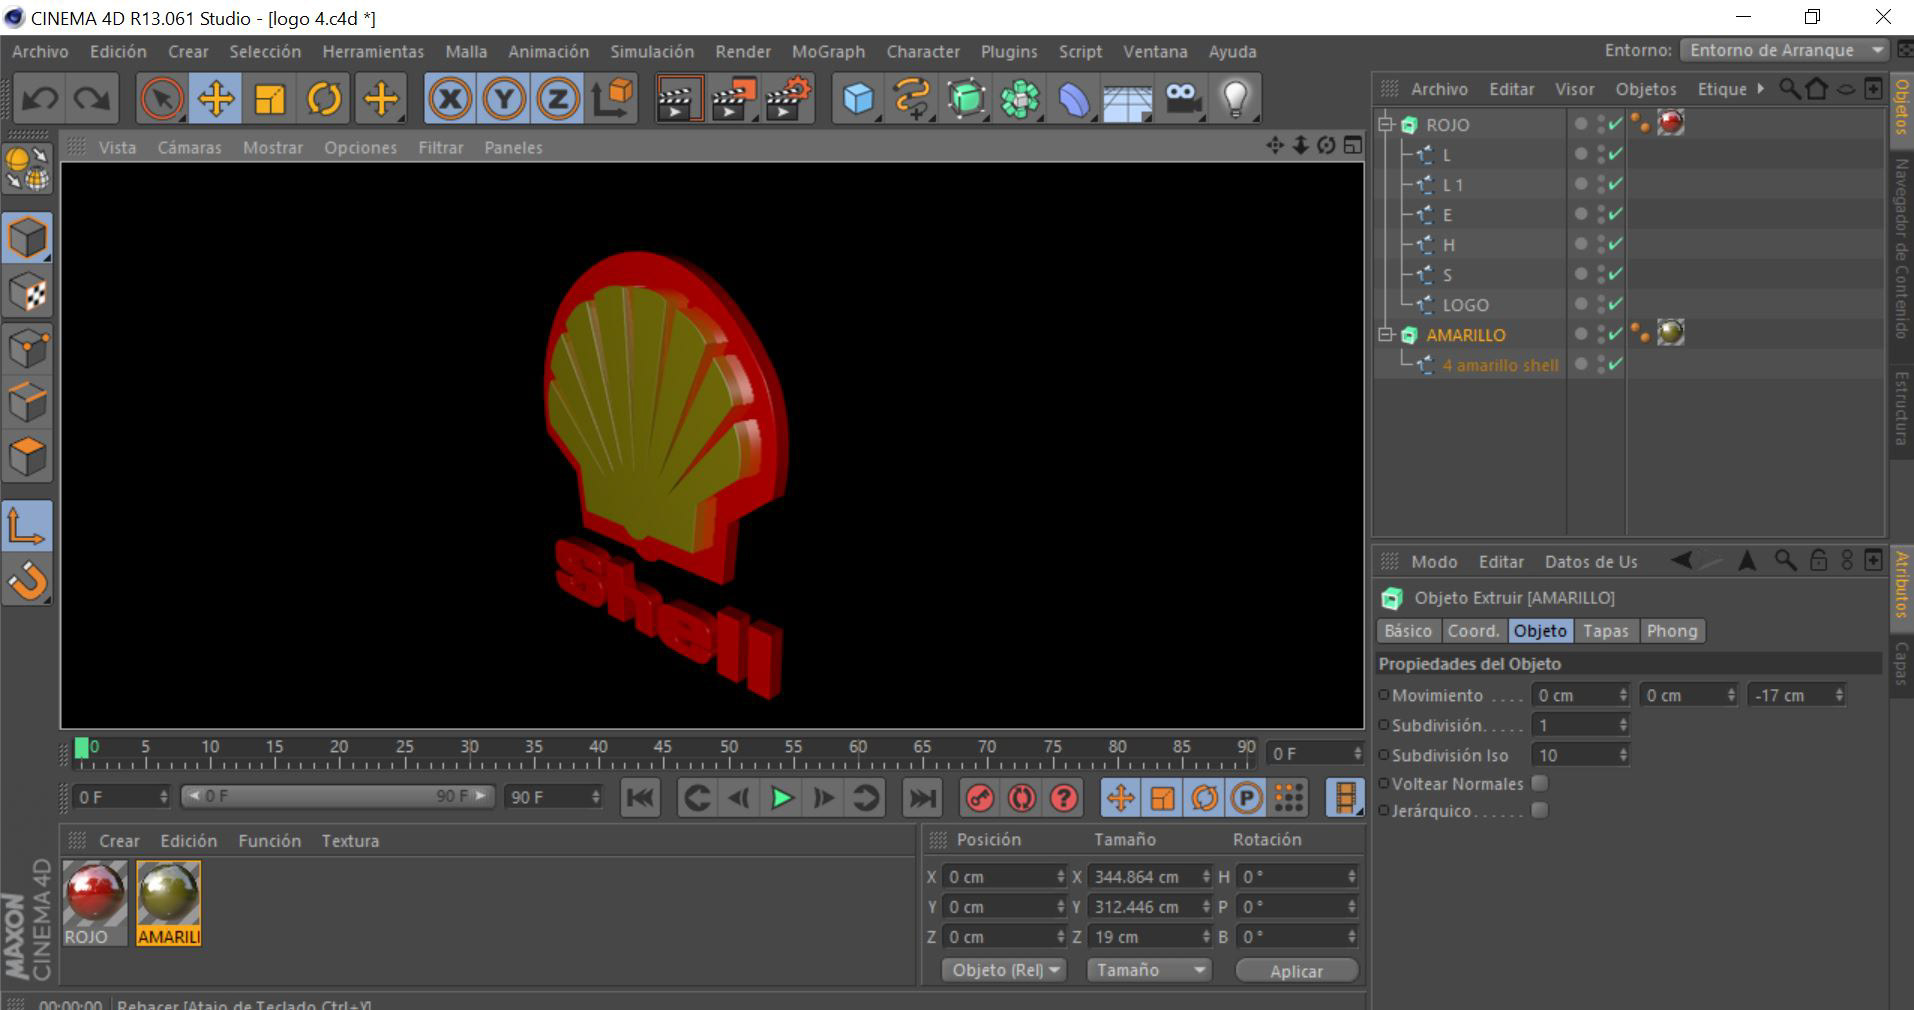The height and width of the screenshot is (1010, 1914).
Task: Switch to Edges mode
Action: [27, 403]
